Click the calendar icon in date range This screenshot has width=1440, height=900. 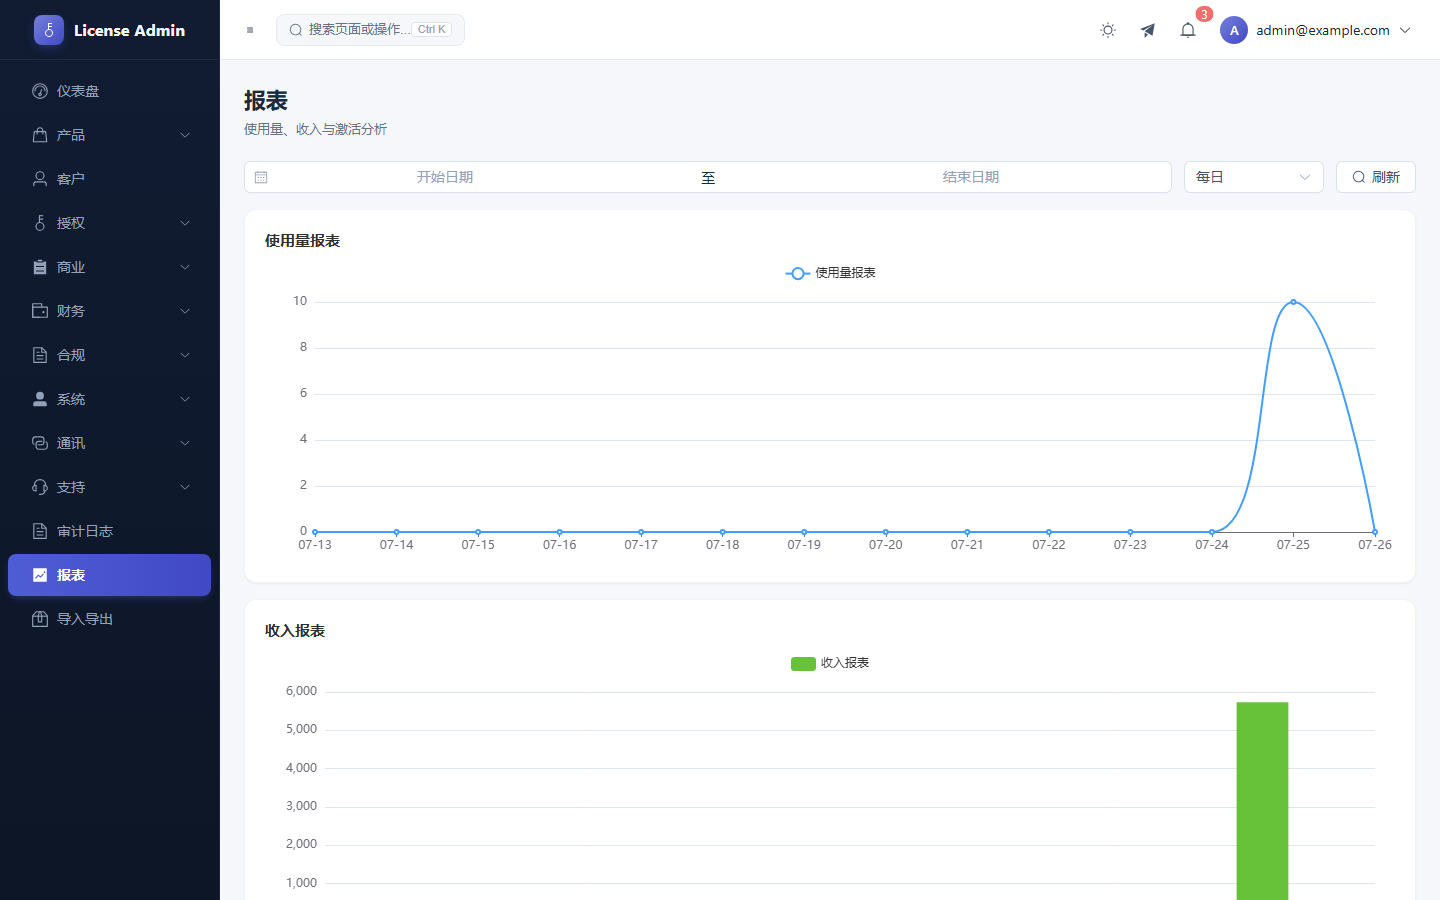pos(261,177)
